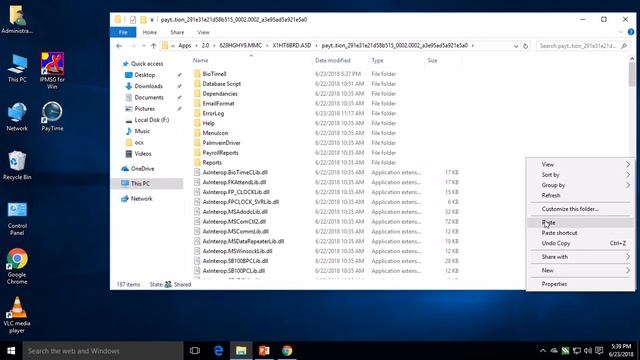The width and height of the screenshot is (640, 360).
Task: Select Customize this folder menu entry
Action: click(x=580, y=209)
